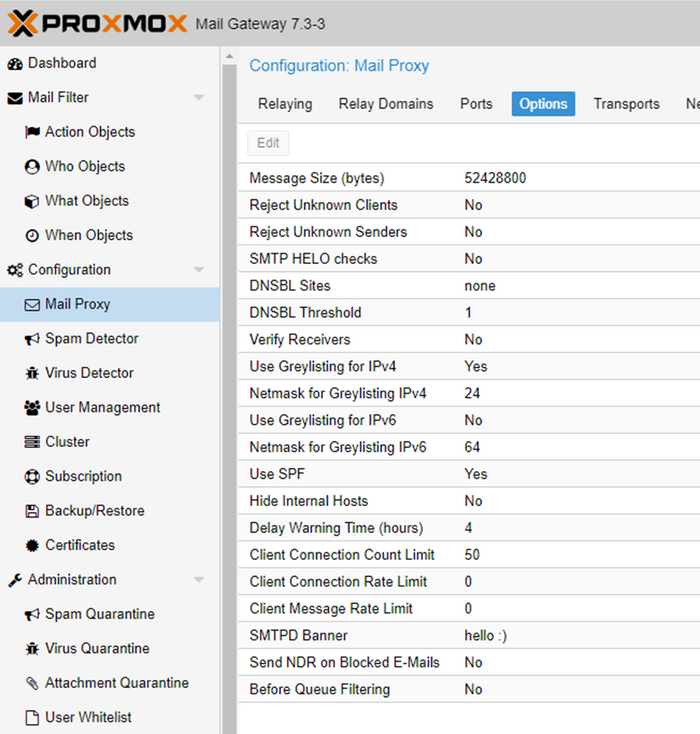Collapse the Mail Filter section arrow
Viewport: 700px width, 734px height.
pyautogui.click(x=199, y=98)
